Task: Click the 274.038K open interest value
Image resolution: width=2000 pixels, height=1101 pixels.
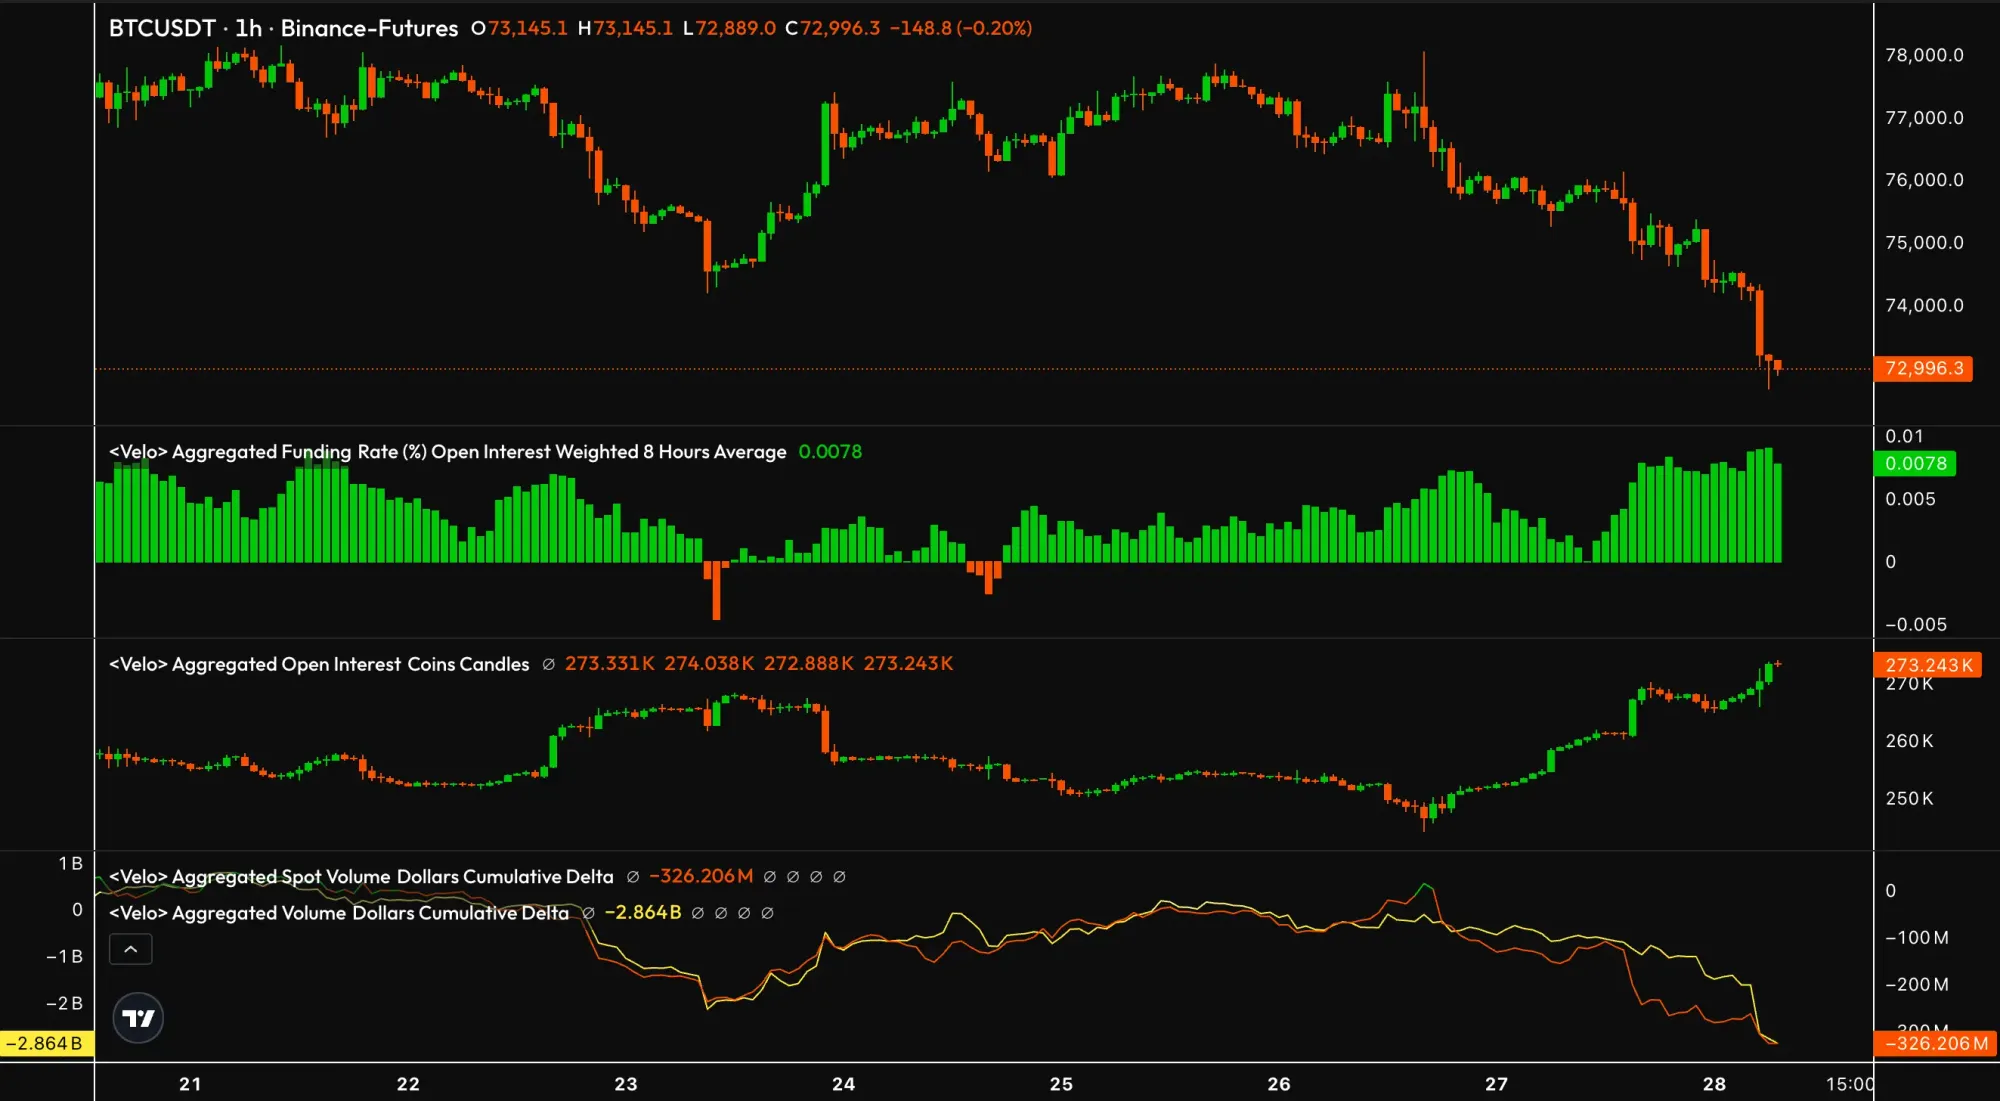Action: coord(709,664)
